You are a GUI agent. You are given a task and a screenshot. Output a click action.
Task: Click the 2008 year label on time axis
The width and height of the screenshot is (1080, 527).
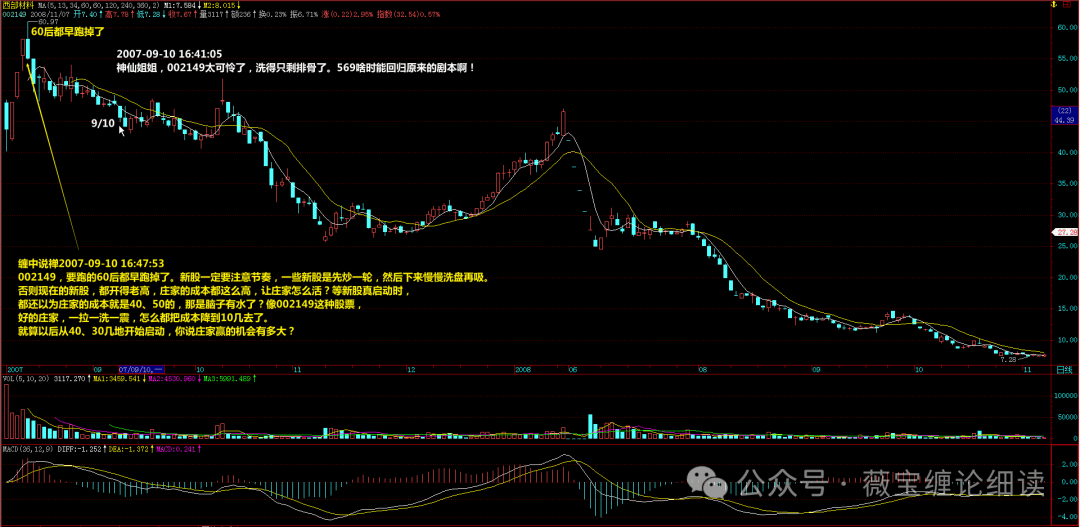point(525,369)
